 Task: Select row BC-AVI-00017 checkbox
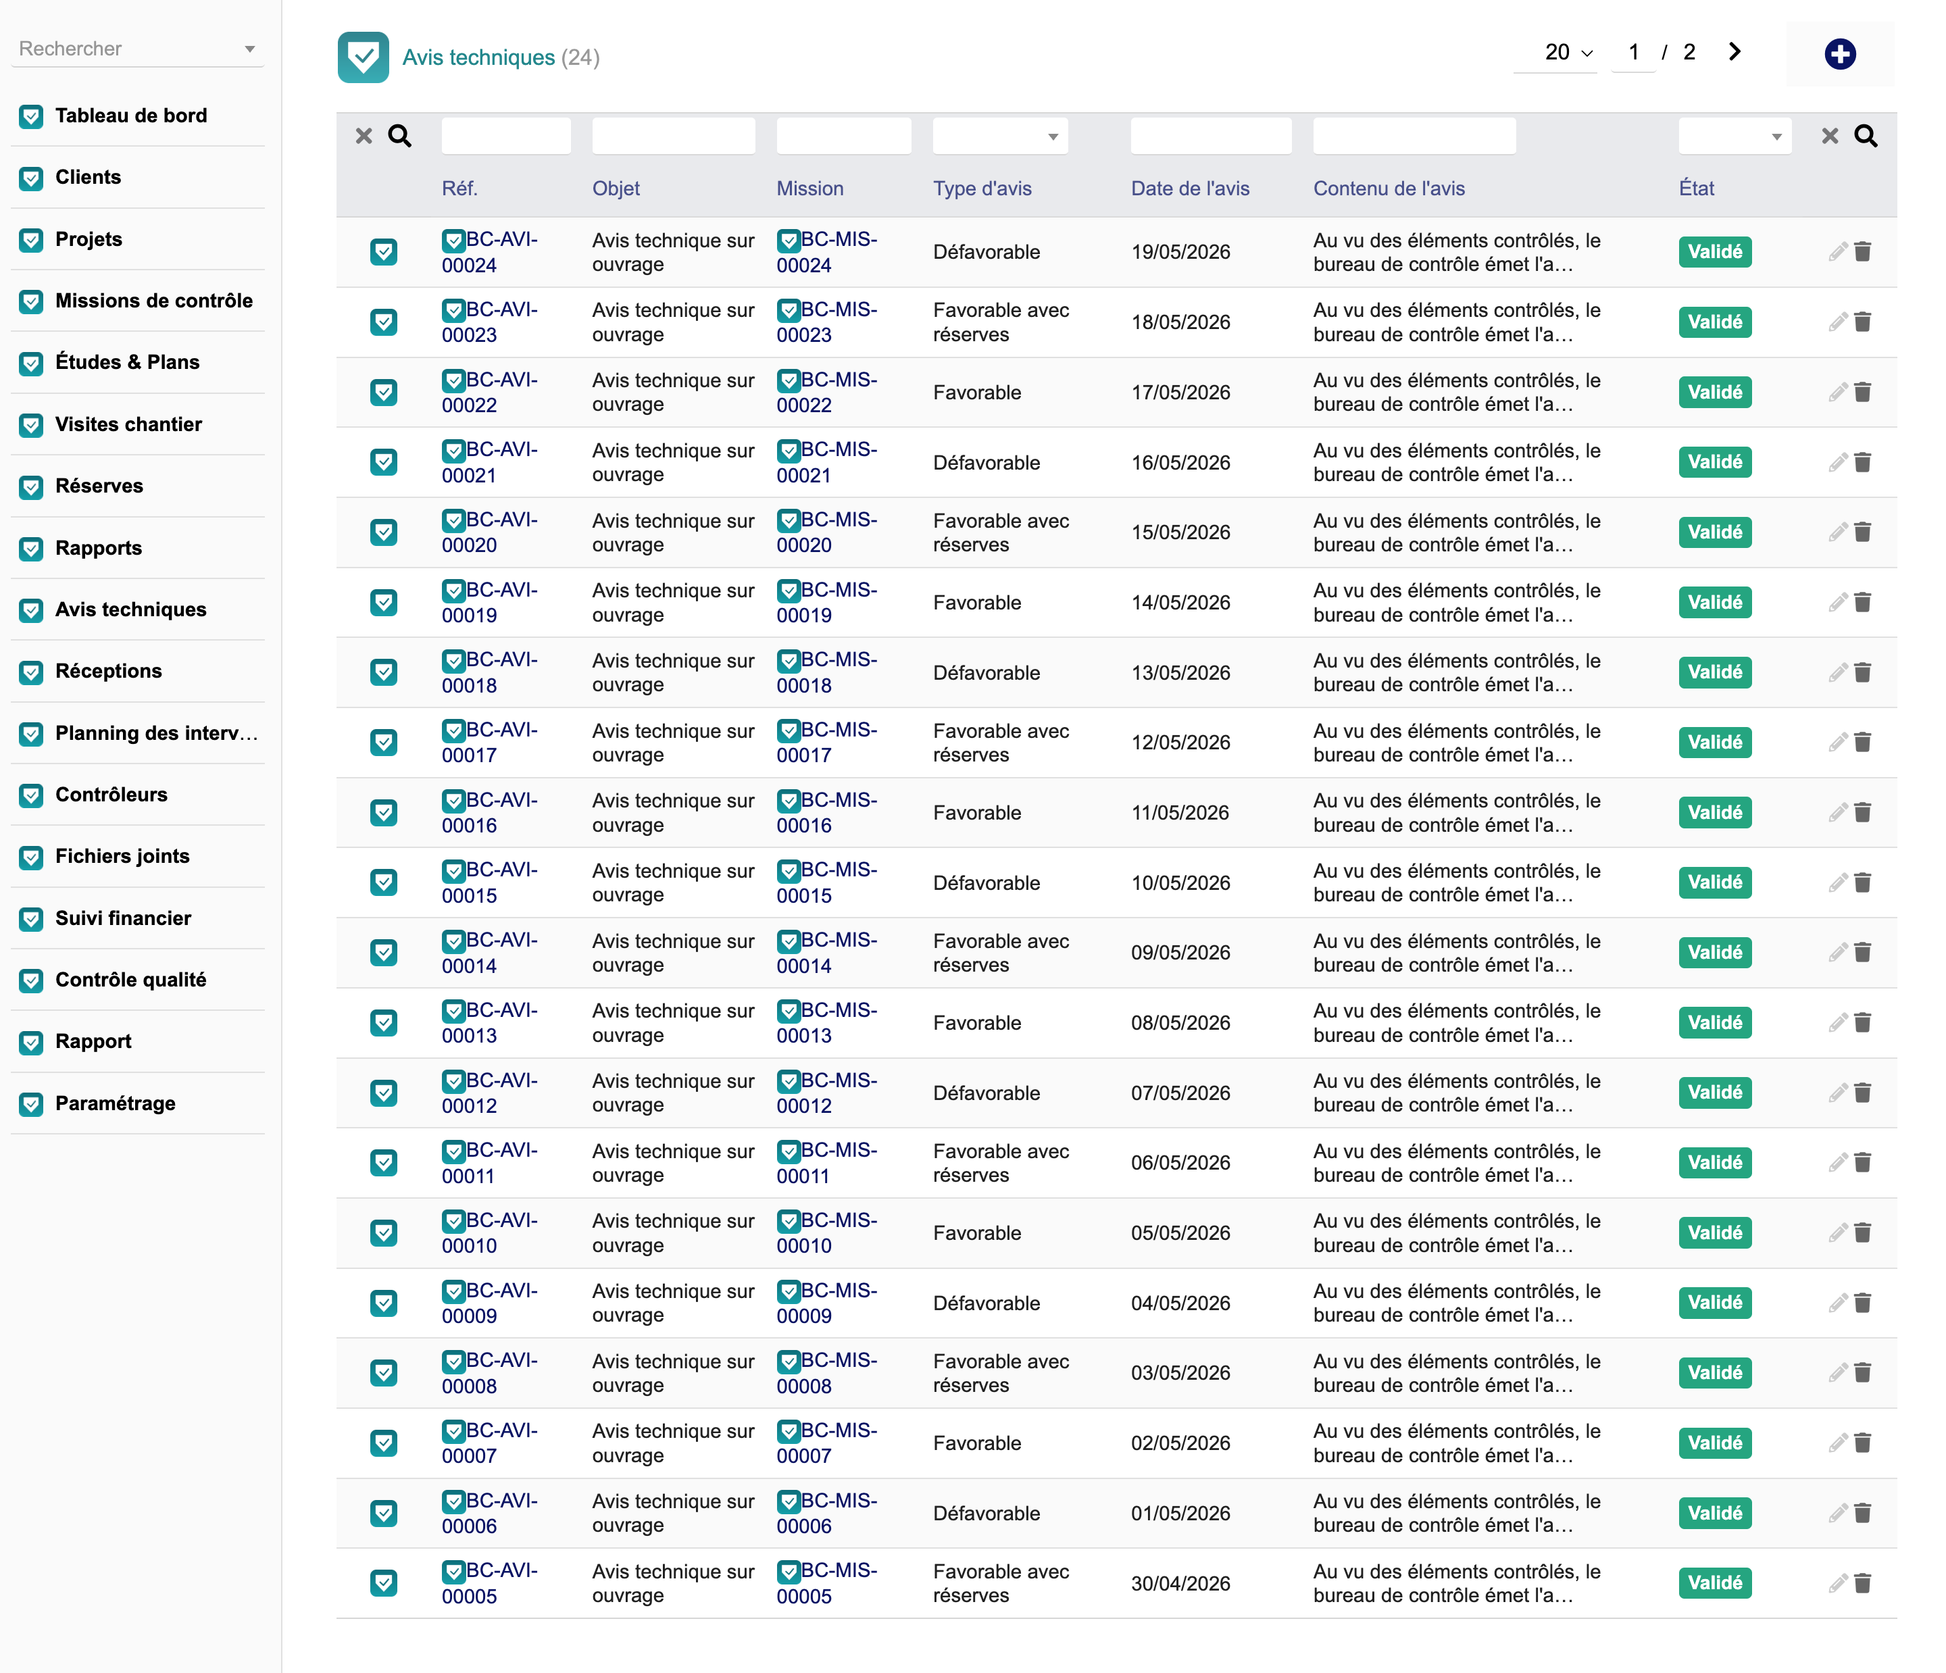click(x=384, y=742)
